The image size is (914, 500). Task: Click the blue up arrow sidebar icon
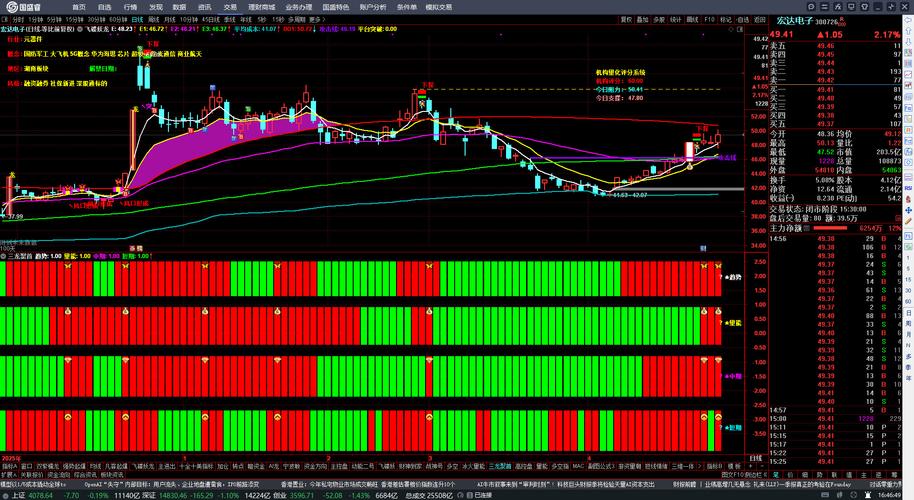[x=908, y=30]
